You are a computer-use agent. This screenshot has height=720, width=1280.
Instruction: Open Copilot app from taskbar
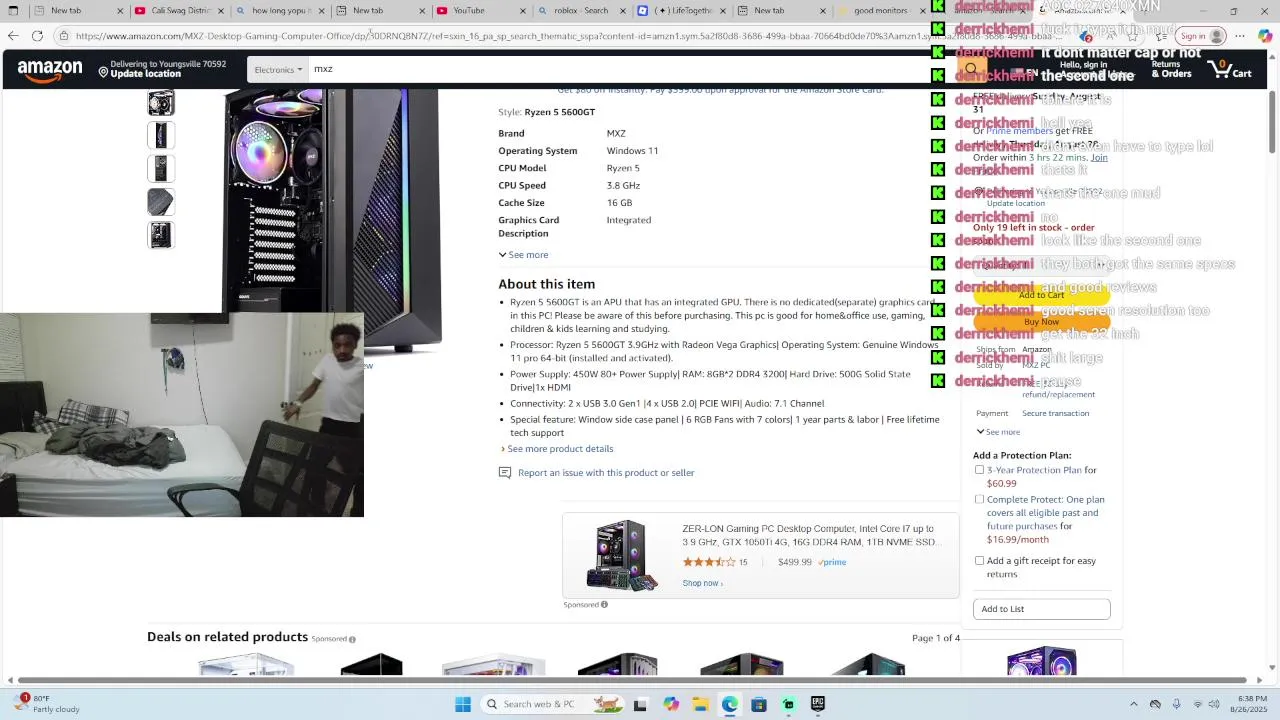coord(671,704)
